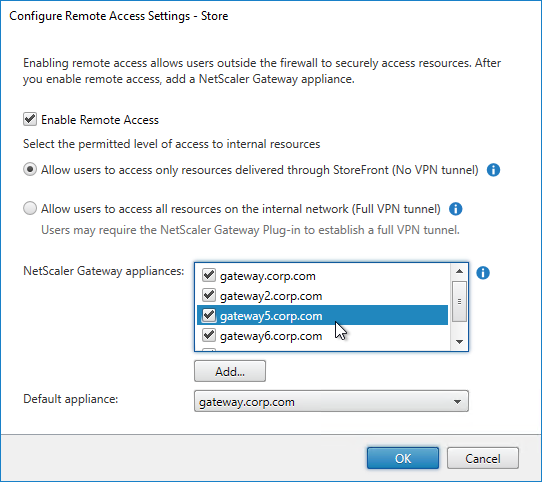Select Full VPN tunnel radio button
542x482 pixels.
click(x=30, y=209)
